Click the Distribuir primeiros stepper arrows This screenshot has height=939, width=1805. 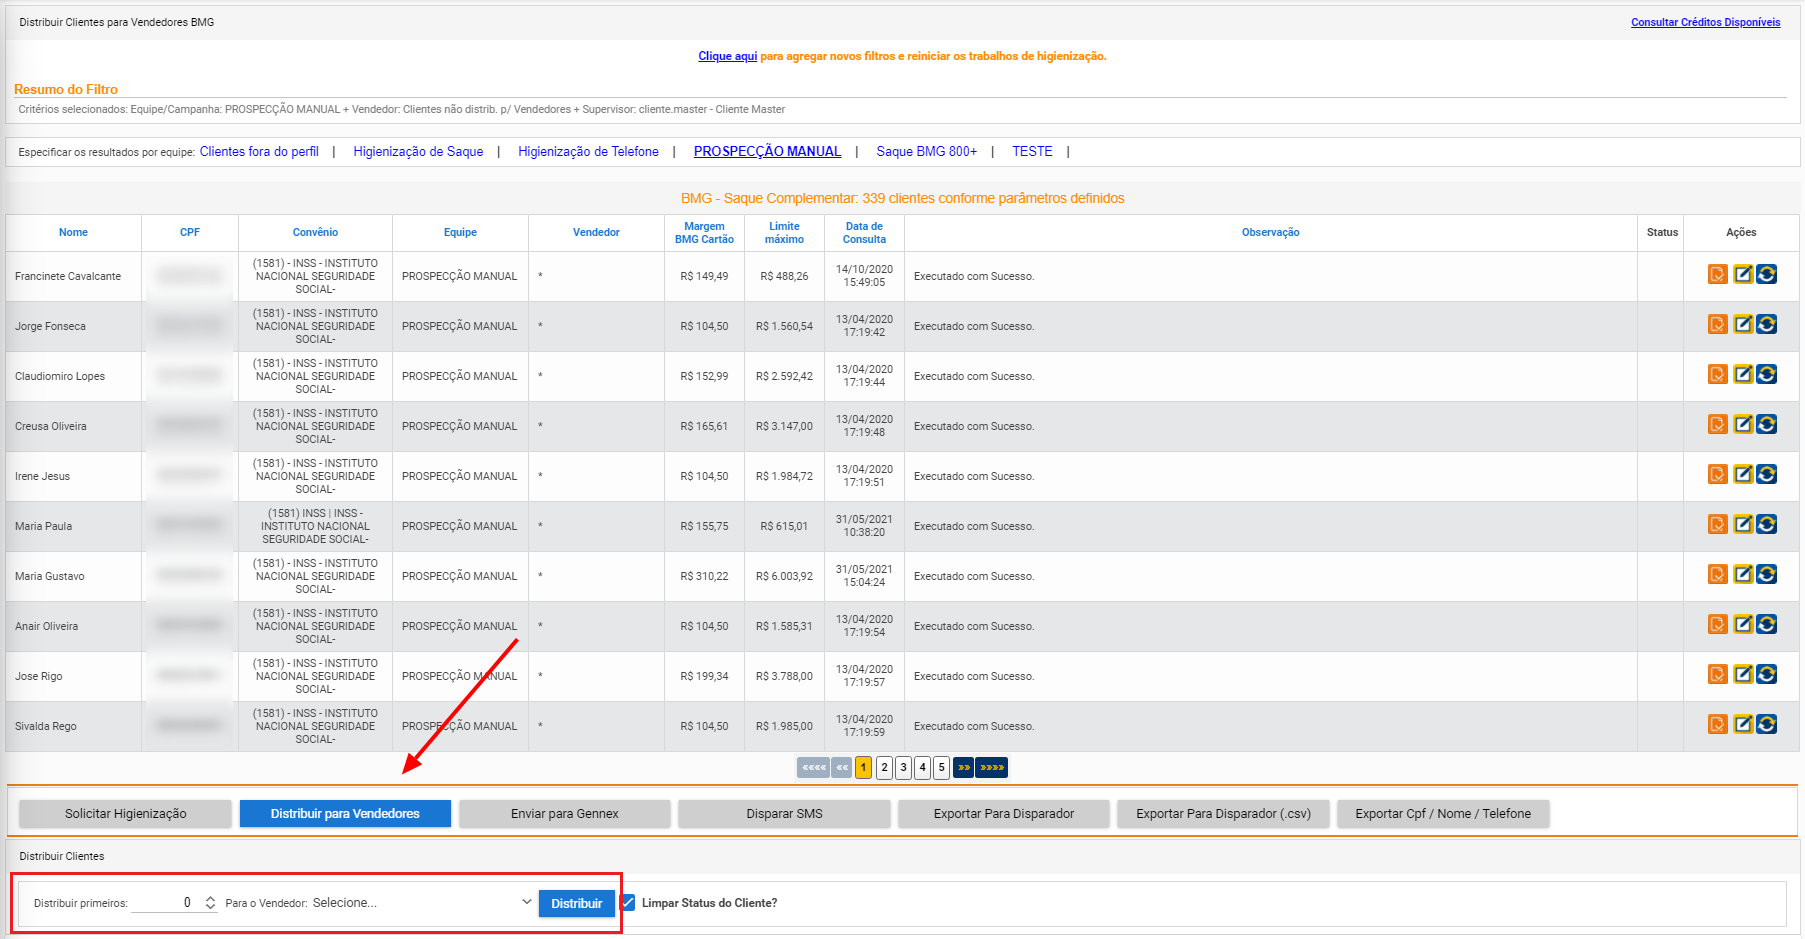210,903
